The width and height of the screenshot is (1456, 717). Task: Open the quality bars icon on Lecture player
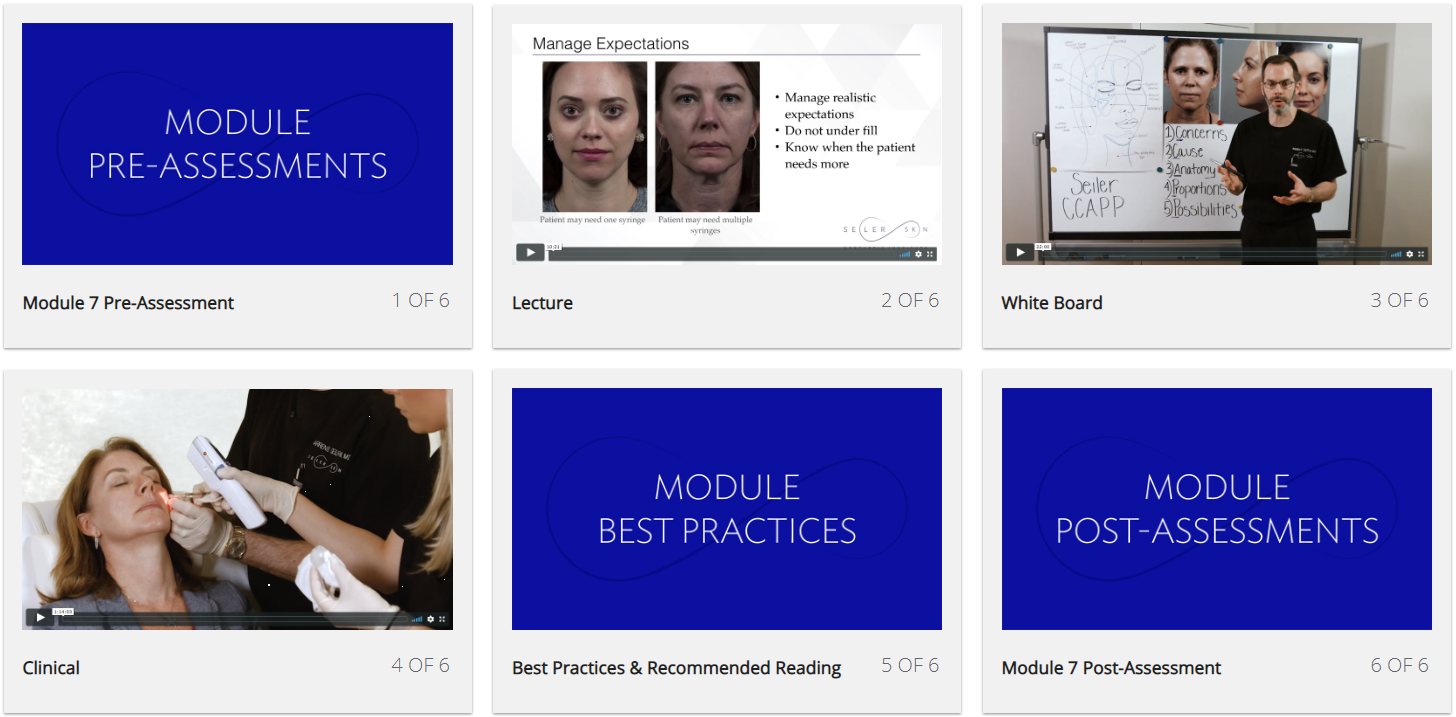905,253
